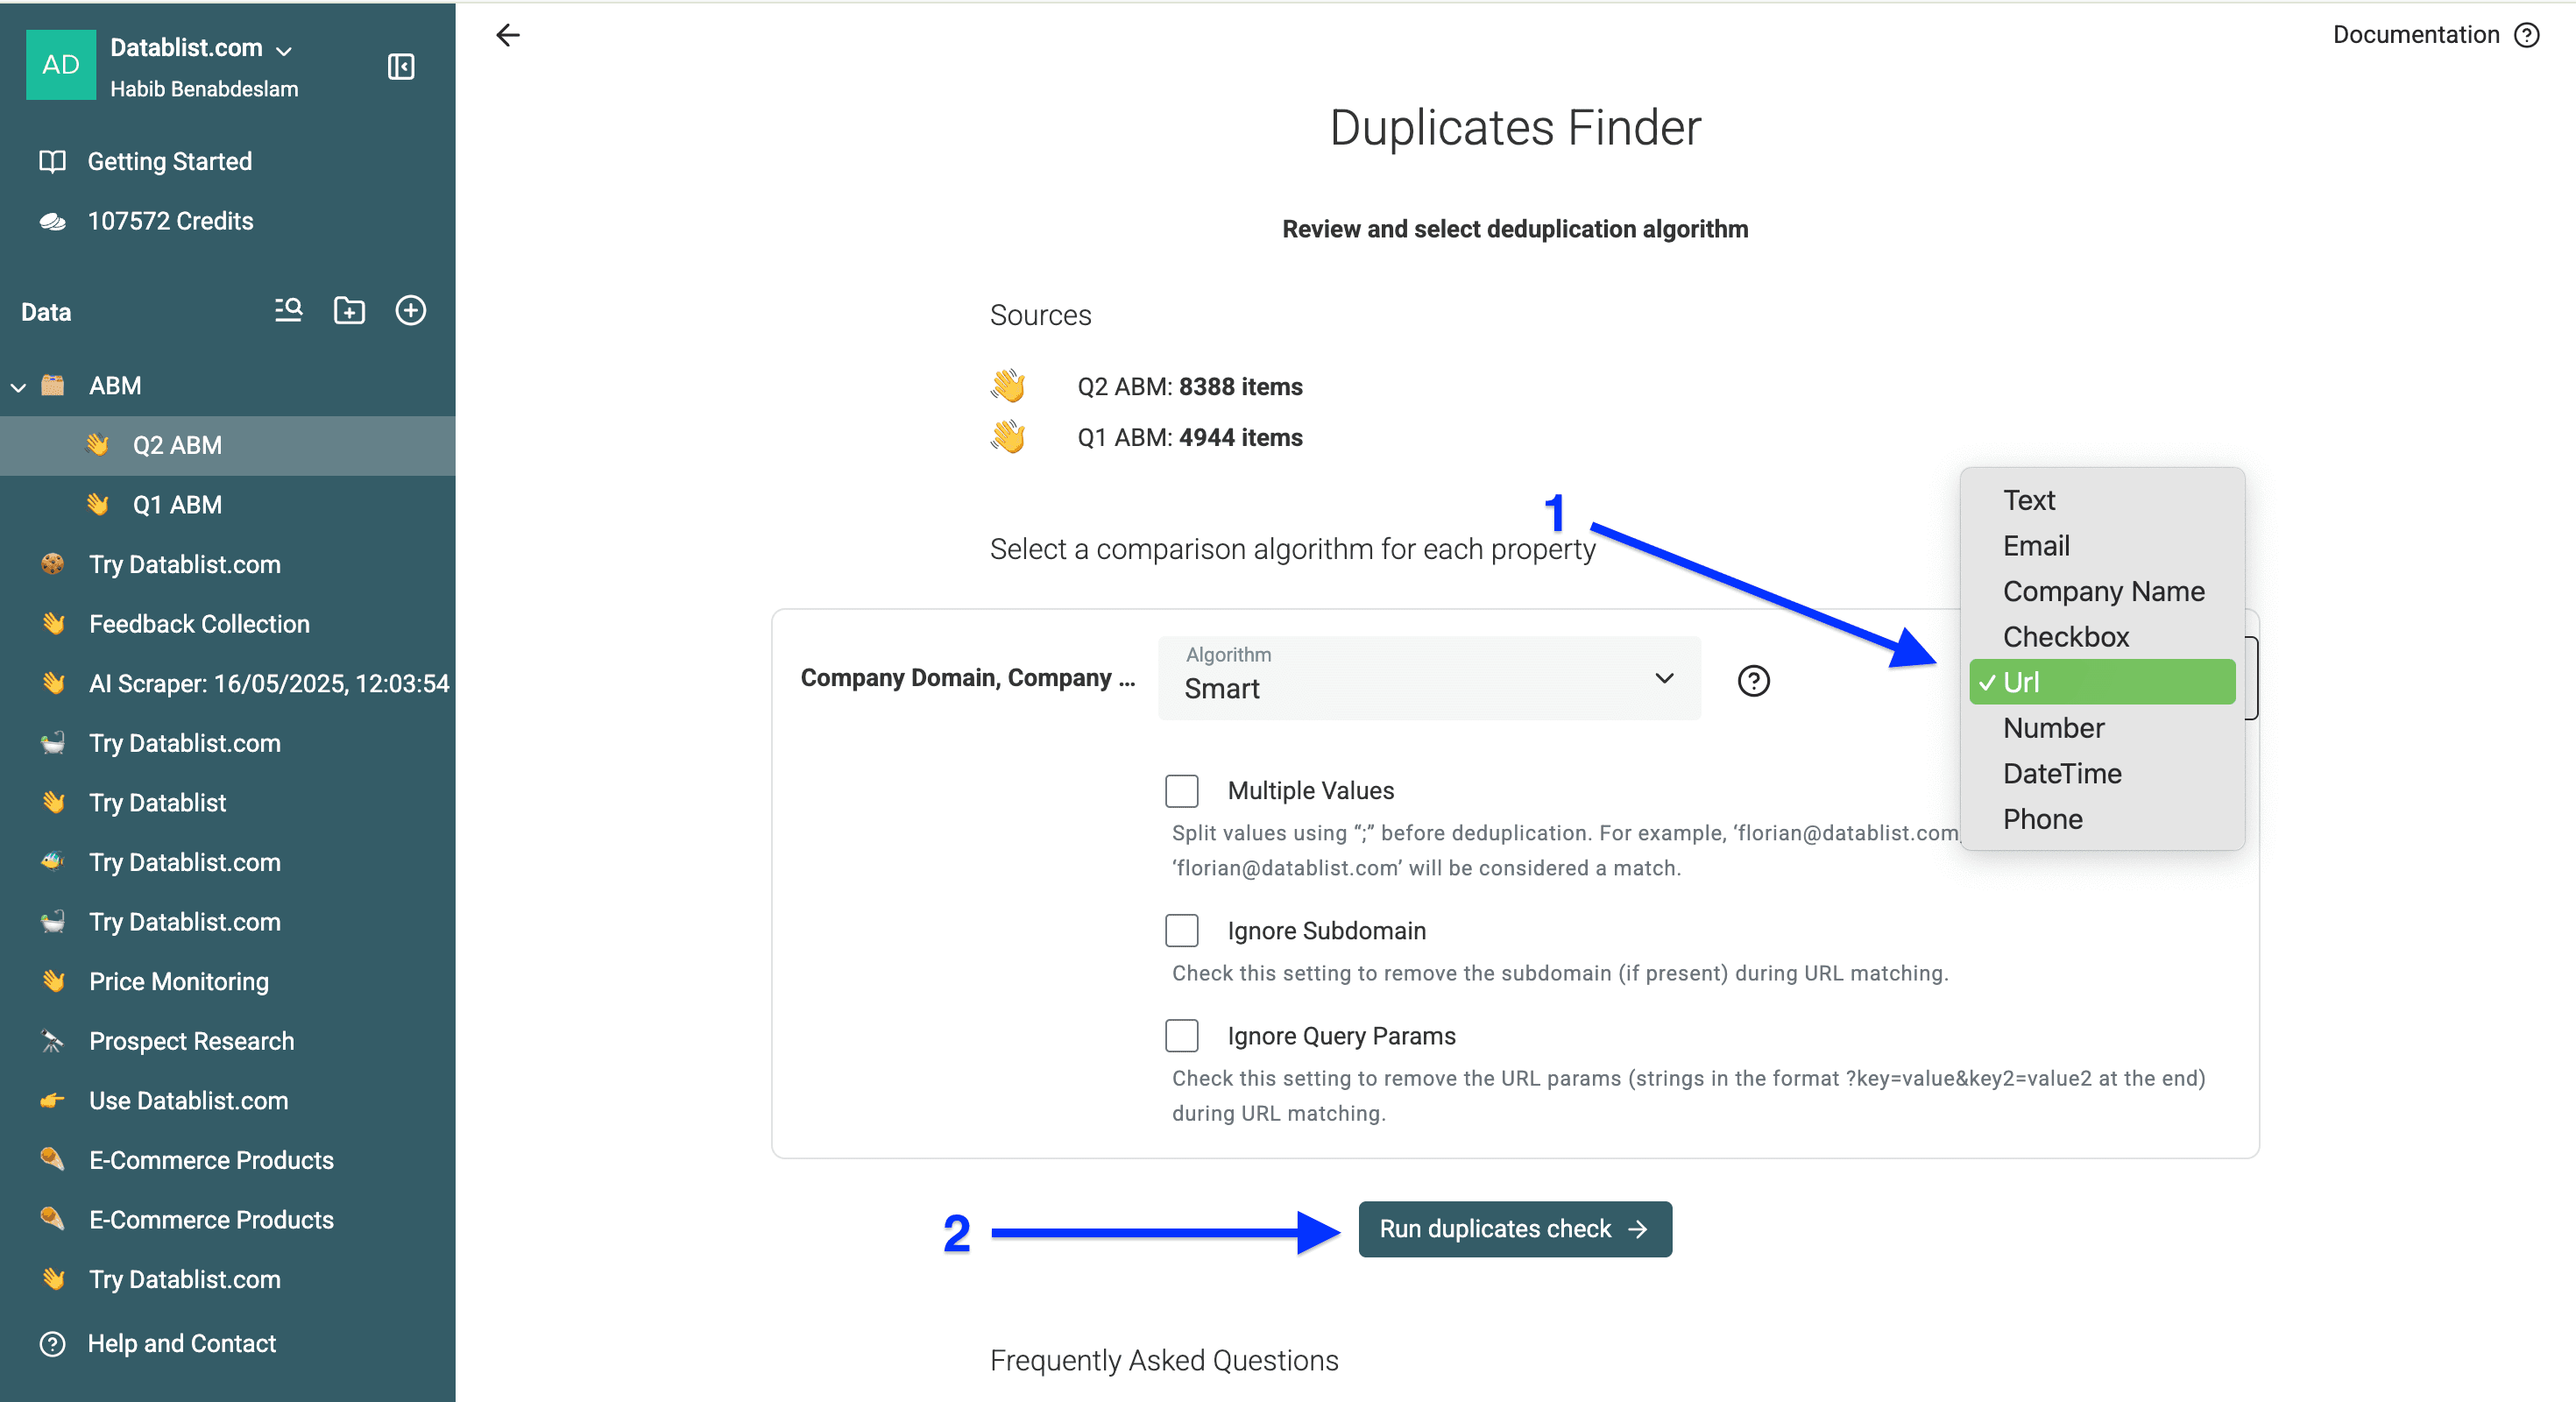
Task: Click the plus icon to add a collection
Action: (411, 310)
